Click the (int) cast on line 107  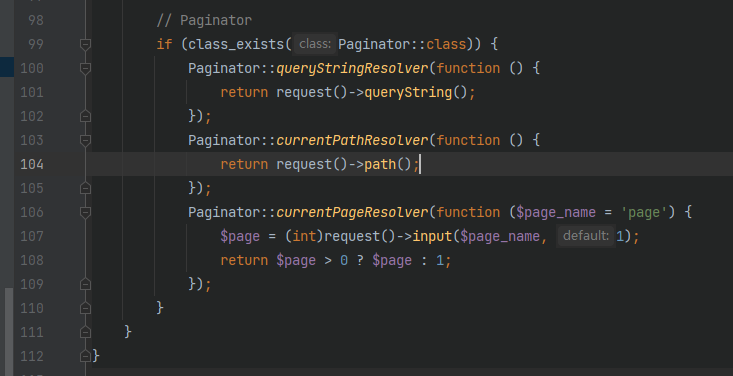(x=304, y=237)
